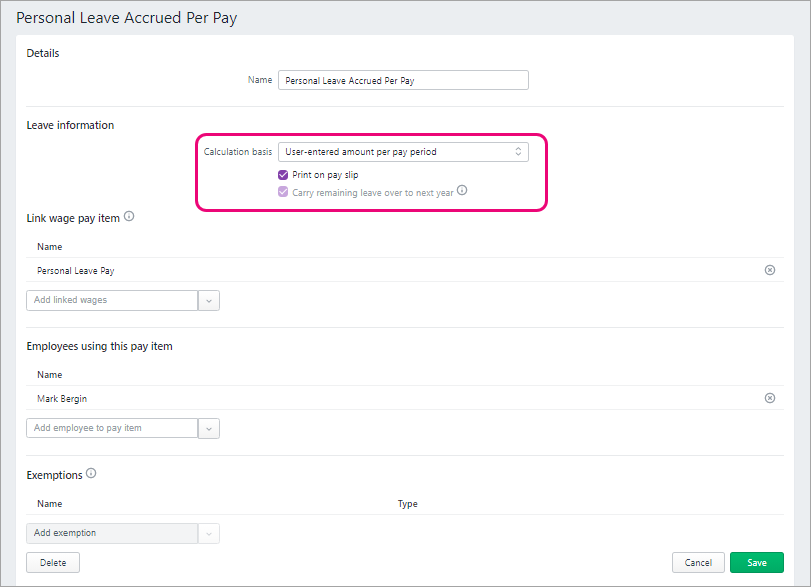Click Add employee to pay item field
Screen dimensions: 811x587
[x=111, y=428]
